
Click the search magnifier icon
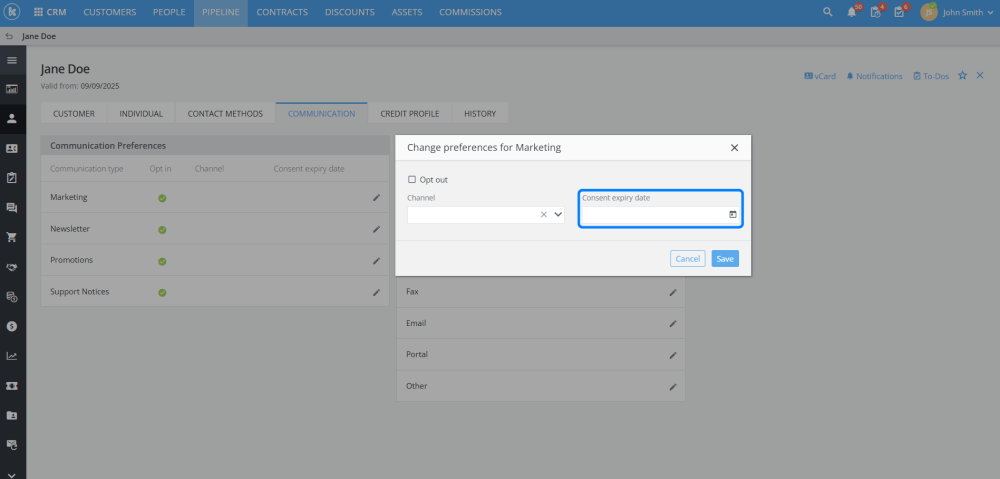(827, 12)
